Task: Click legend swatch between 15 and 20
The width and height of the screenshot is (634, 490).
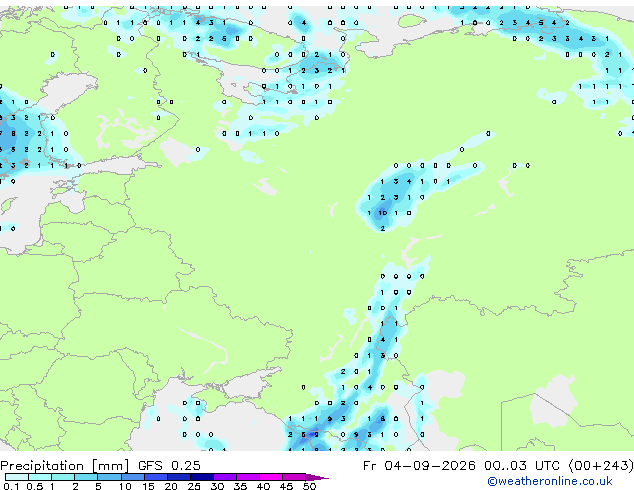Action: (x=155, y=477)
